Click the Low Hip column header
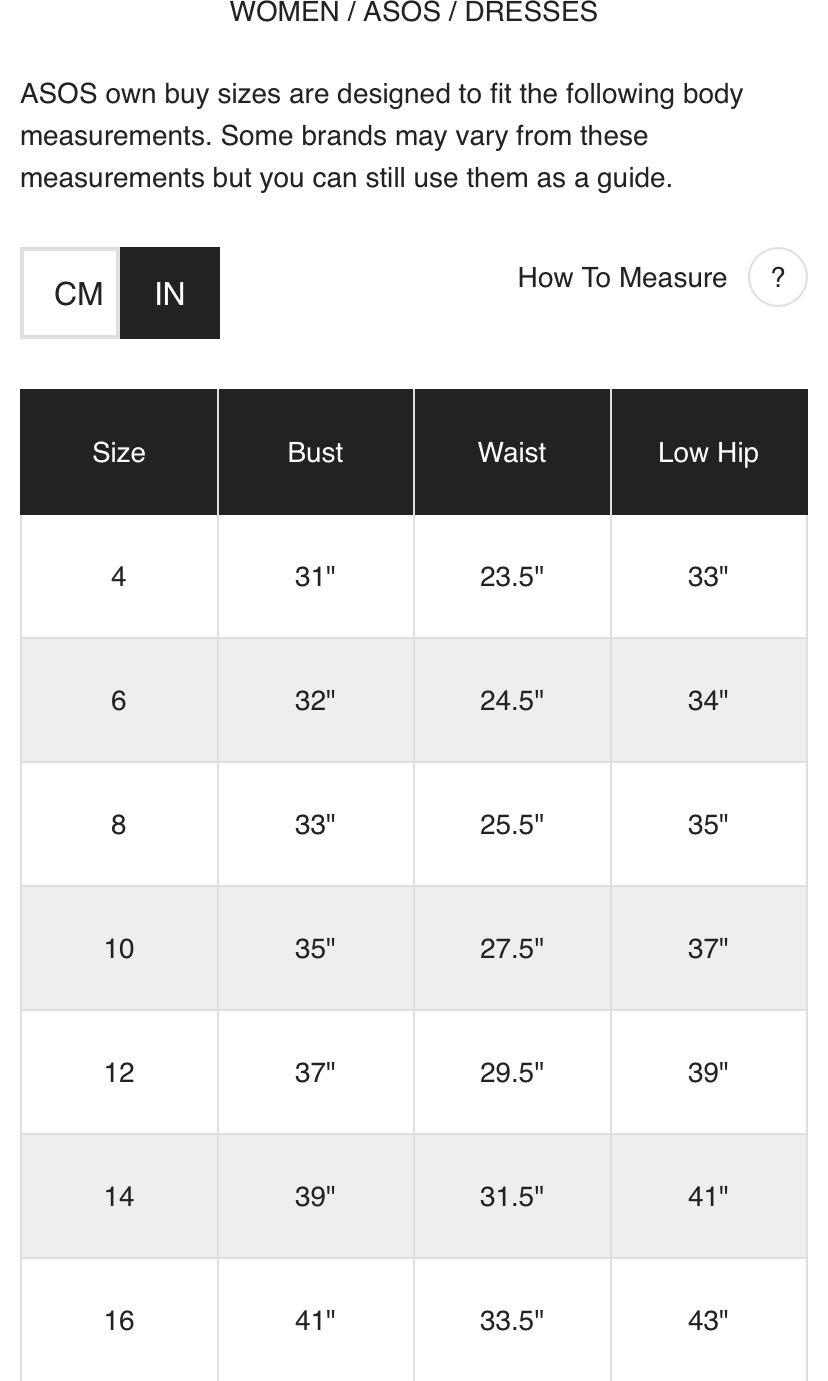Viewport: 828px width, 1381px height. [709, 452]
